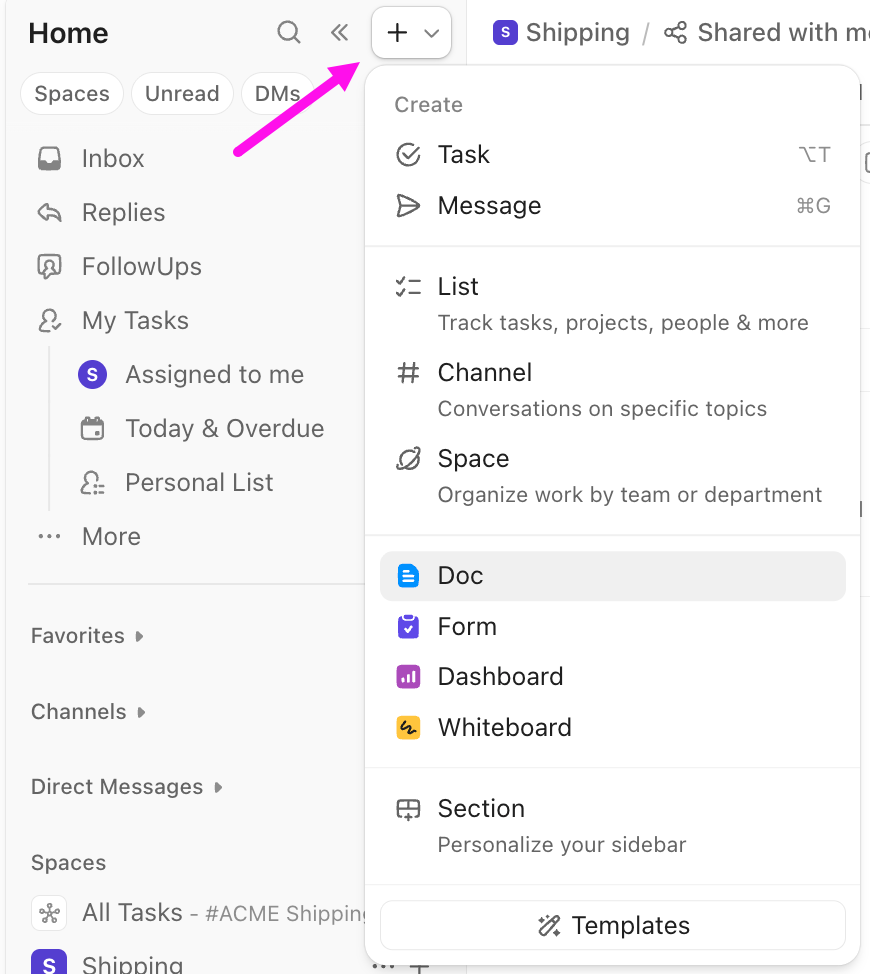Click the Whiteboard icon in Create menu

click(408, 727)
